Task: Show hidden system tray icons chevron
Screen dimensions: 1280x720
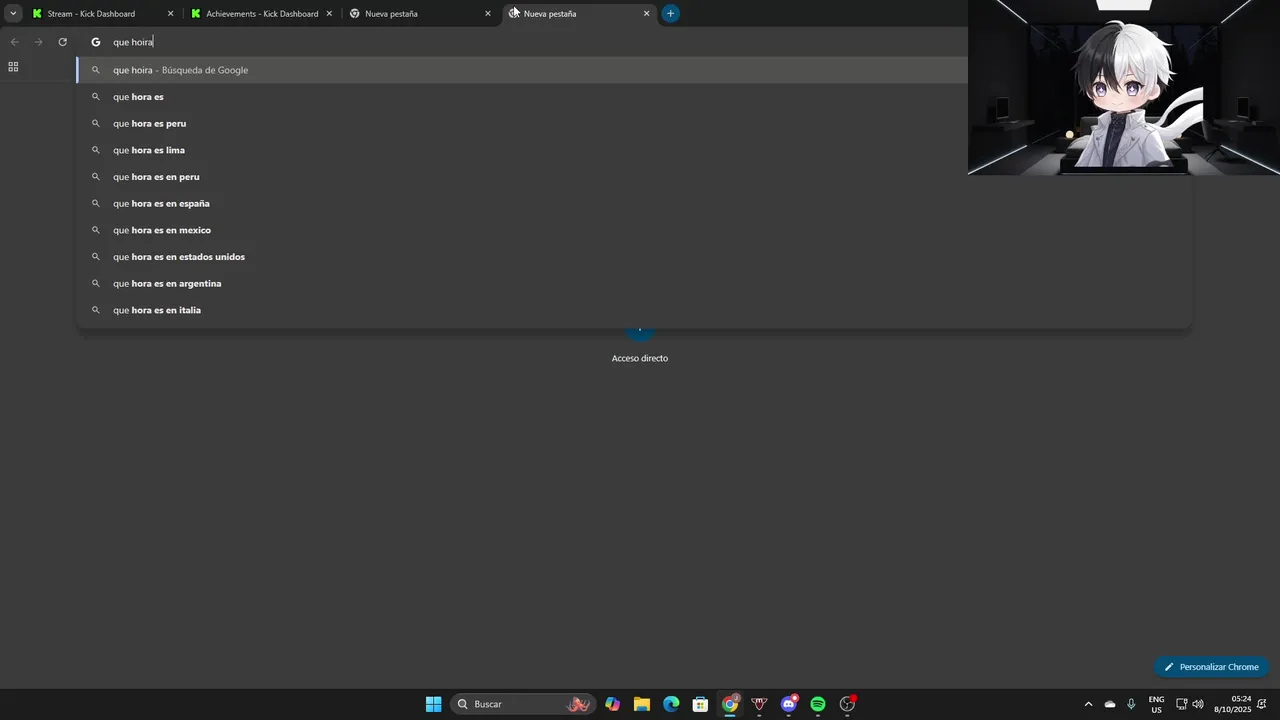Action: coord(1088,704)
